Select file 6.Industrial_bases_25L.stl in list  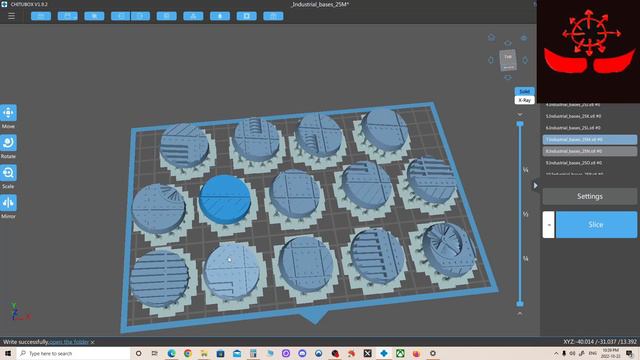589,128
